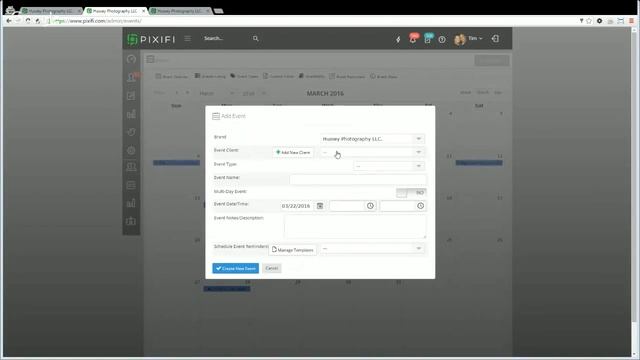Toggle the Multi-Day Event switch
The height and width of the screenshot is (360, 640).
point(411,193)
